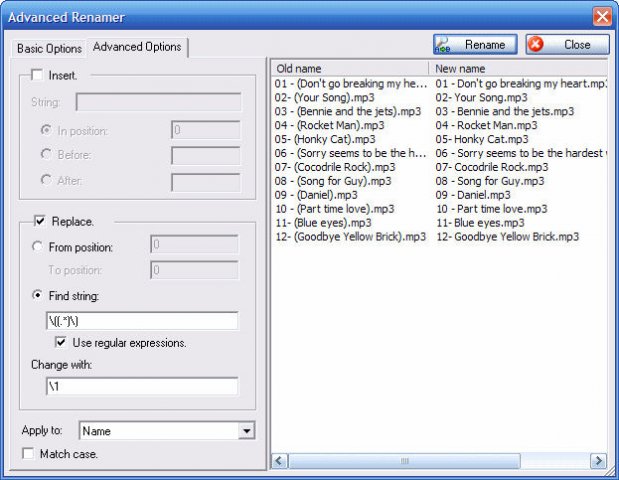Click the After value field
This screenshot has height=480, width=619.
click(206, 182)
